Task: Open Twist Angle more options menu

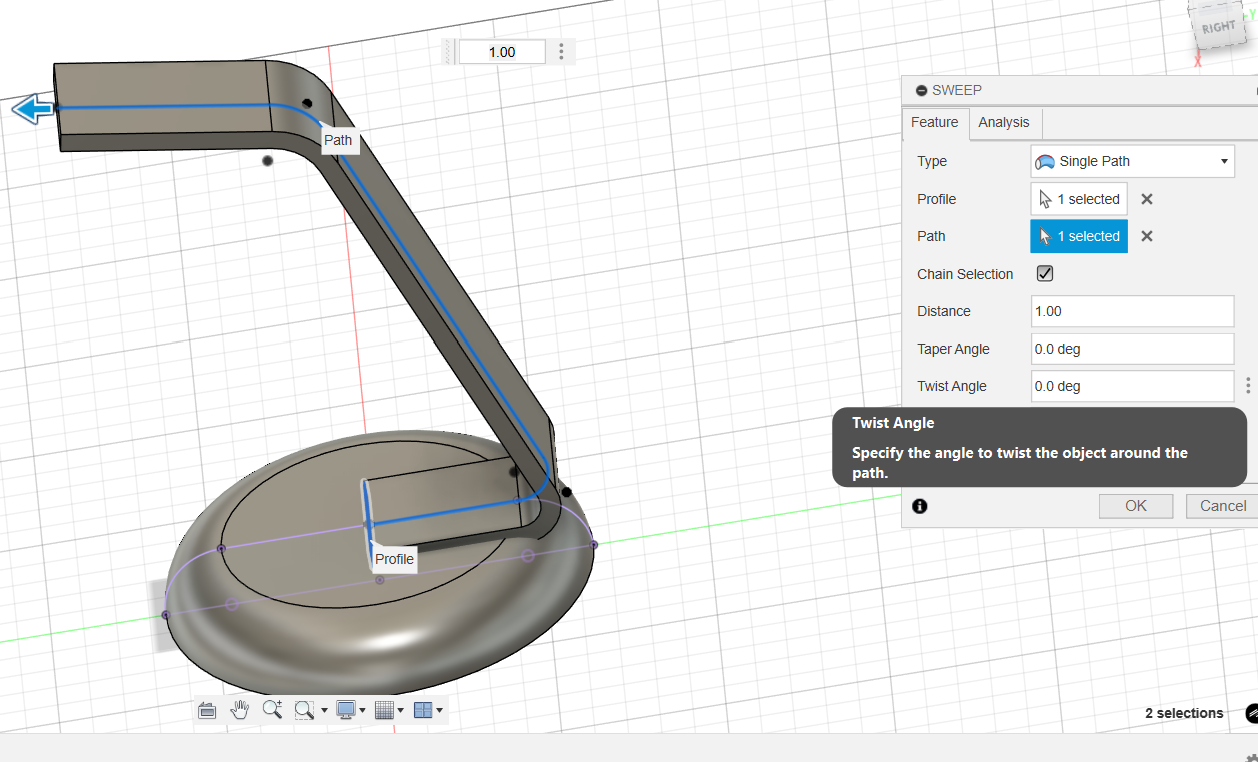Action: coord(1248,386)
